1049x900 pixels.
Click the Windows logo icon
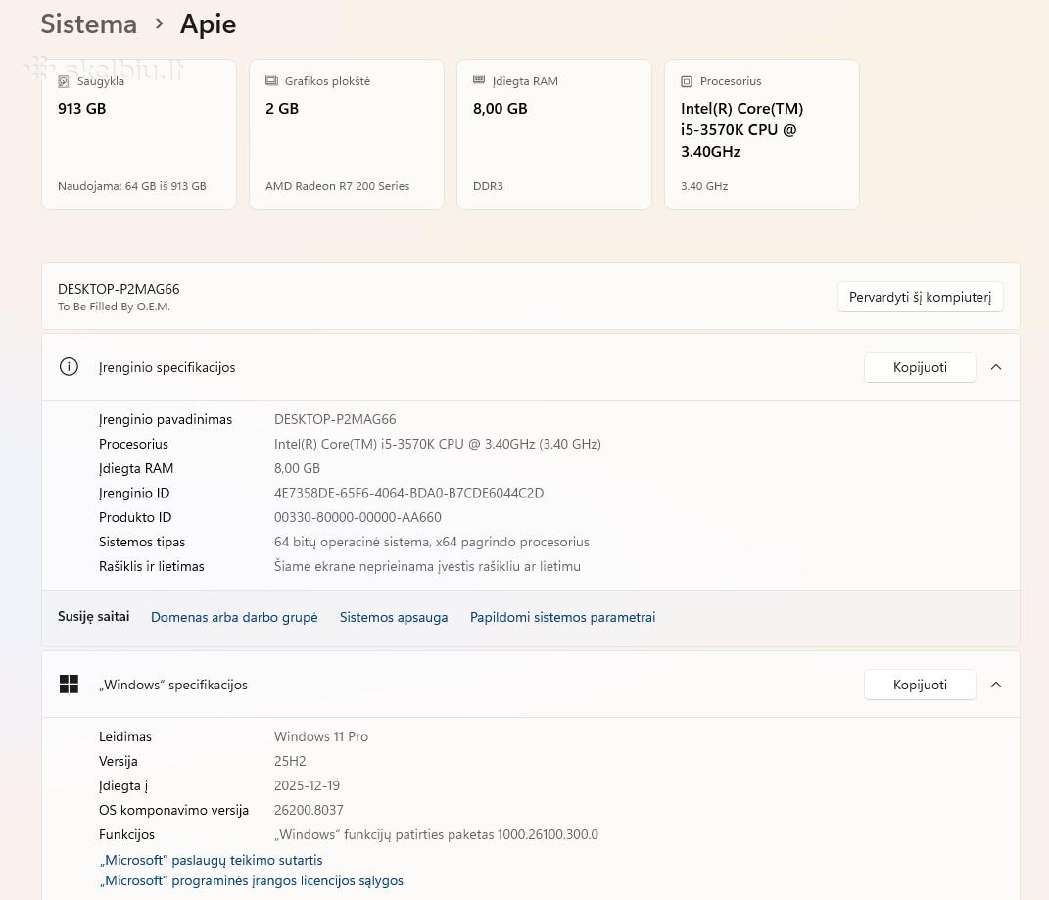(69, 684)
